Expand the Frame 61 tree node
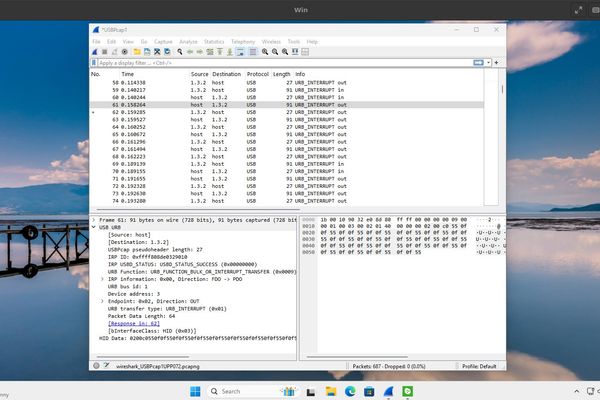 94,220
